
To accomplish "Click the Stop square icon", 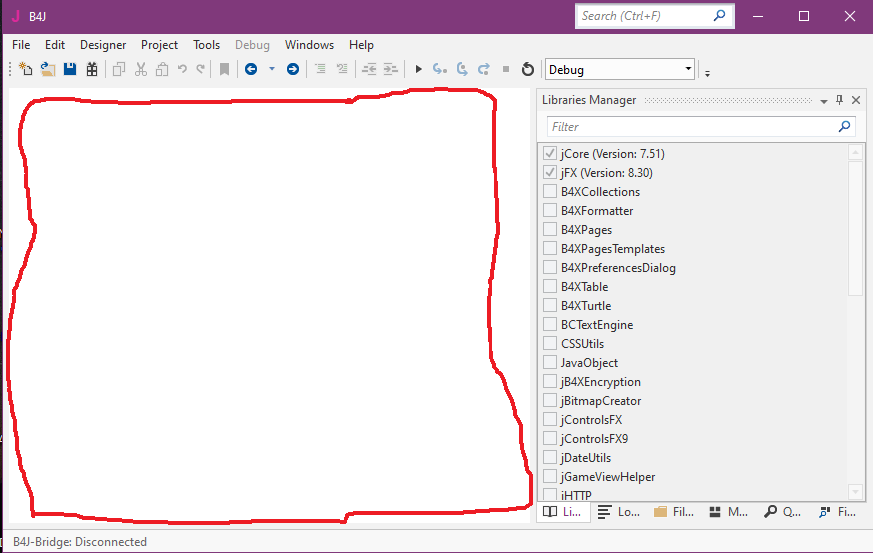I will pyautogui.click(x=506, y=69).
